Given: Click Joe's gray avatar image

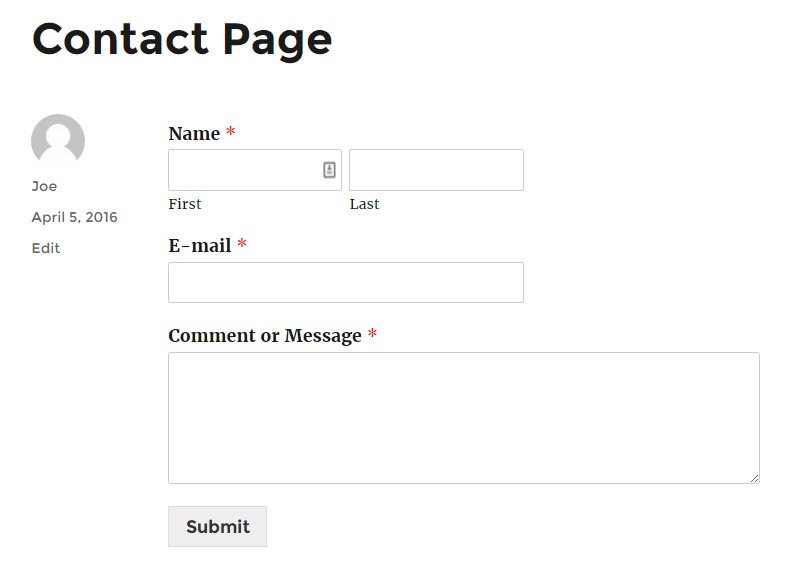Looking at the screenshot, I should pos(58,140).
